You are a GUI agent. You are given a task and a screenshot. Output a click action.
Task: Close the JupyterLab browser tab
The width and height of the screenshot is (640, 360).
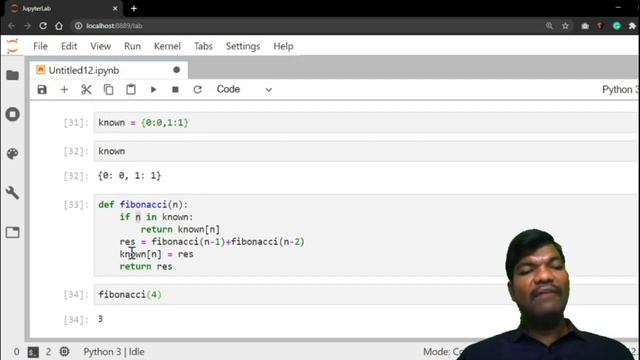pyautogui.click(x=115, y=8)
